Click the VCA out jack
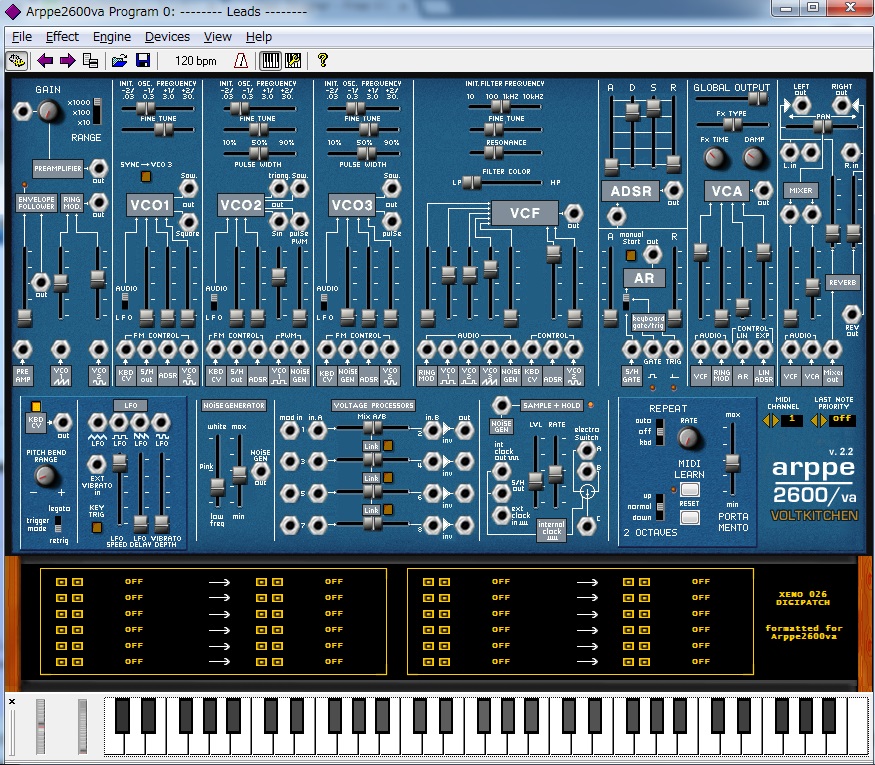The width and height of the screenshot is (875, 765). pos(763,190)
